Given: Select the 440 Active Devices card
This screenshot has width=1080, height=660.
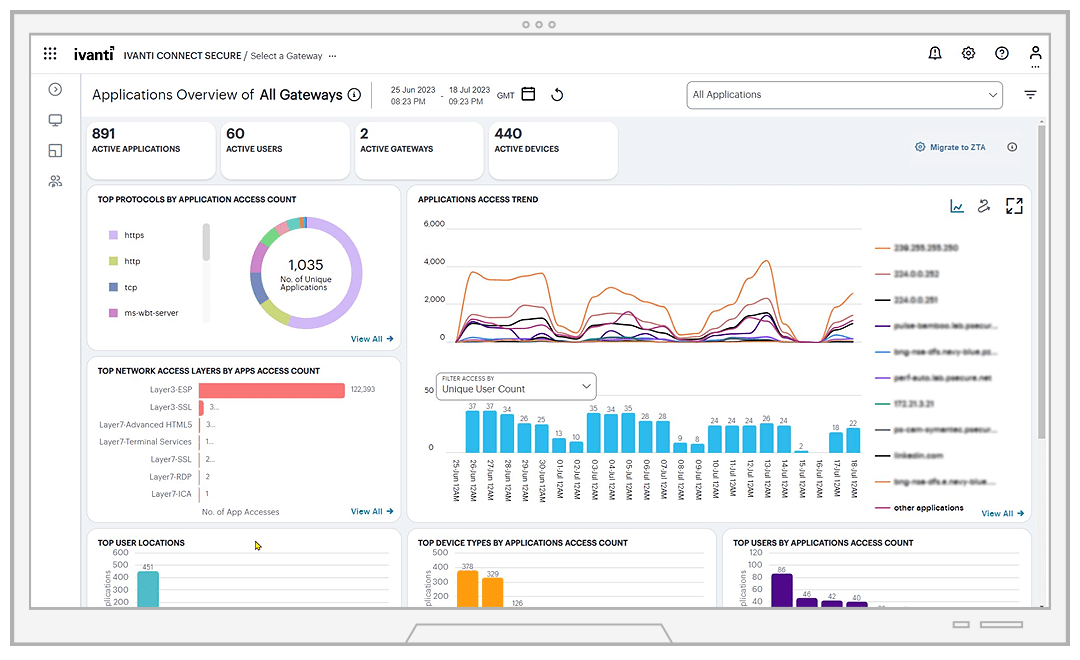Looking at the screenshot, I should click(553, 150).
